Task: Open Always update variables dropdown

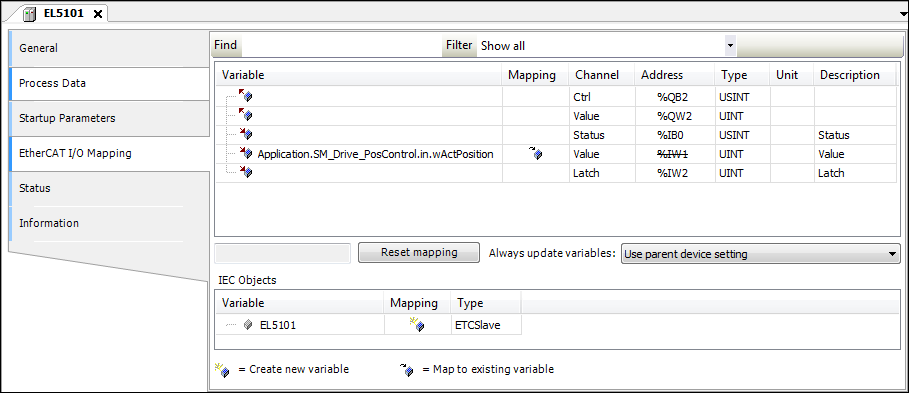Action: 892,254
